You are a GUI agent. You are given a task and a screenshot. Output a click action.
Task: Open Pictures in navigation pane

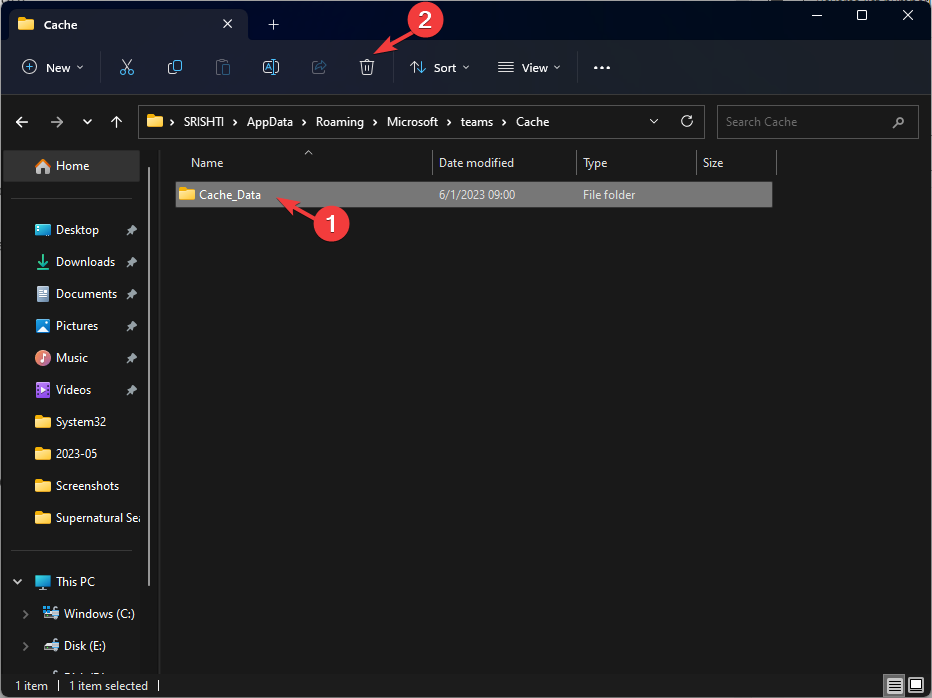77,326
